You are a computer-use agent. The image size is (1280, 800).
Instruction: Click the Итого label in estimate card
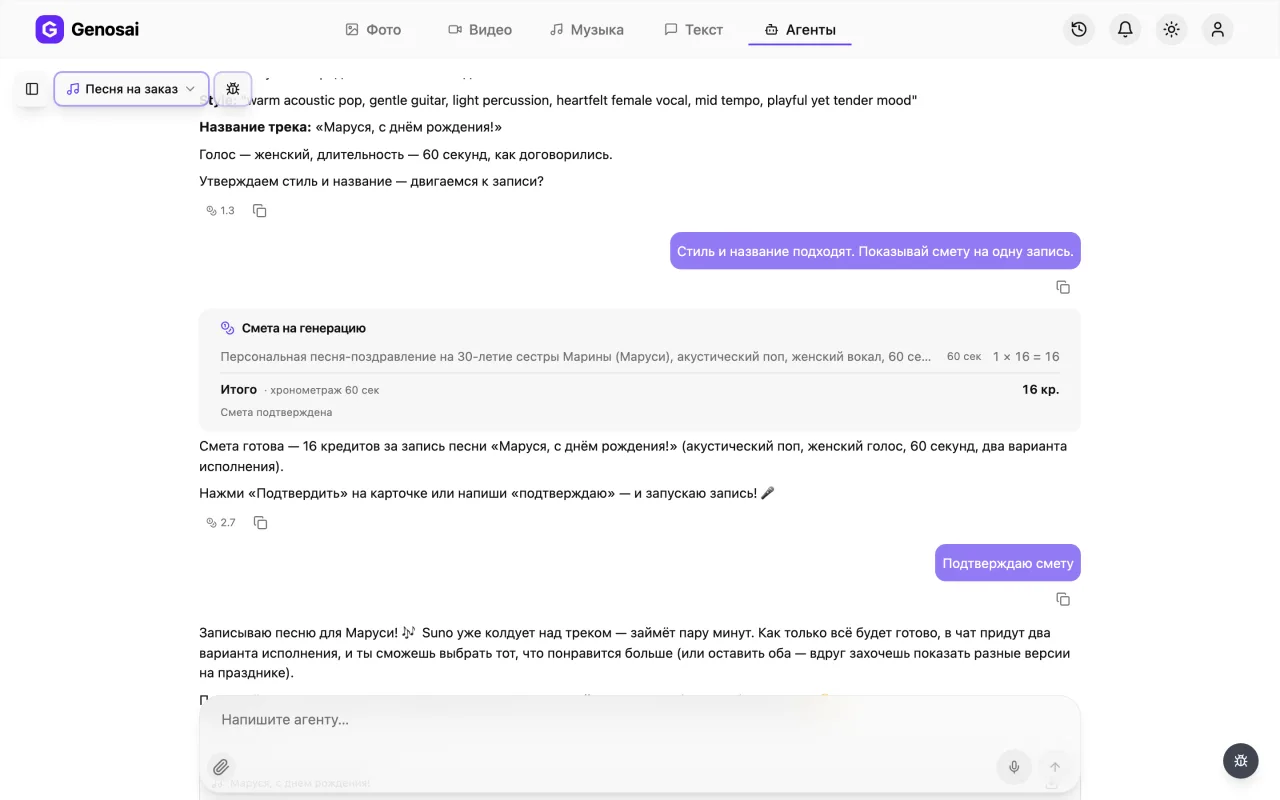(239, 389)
